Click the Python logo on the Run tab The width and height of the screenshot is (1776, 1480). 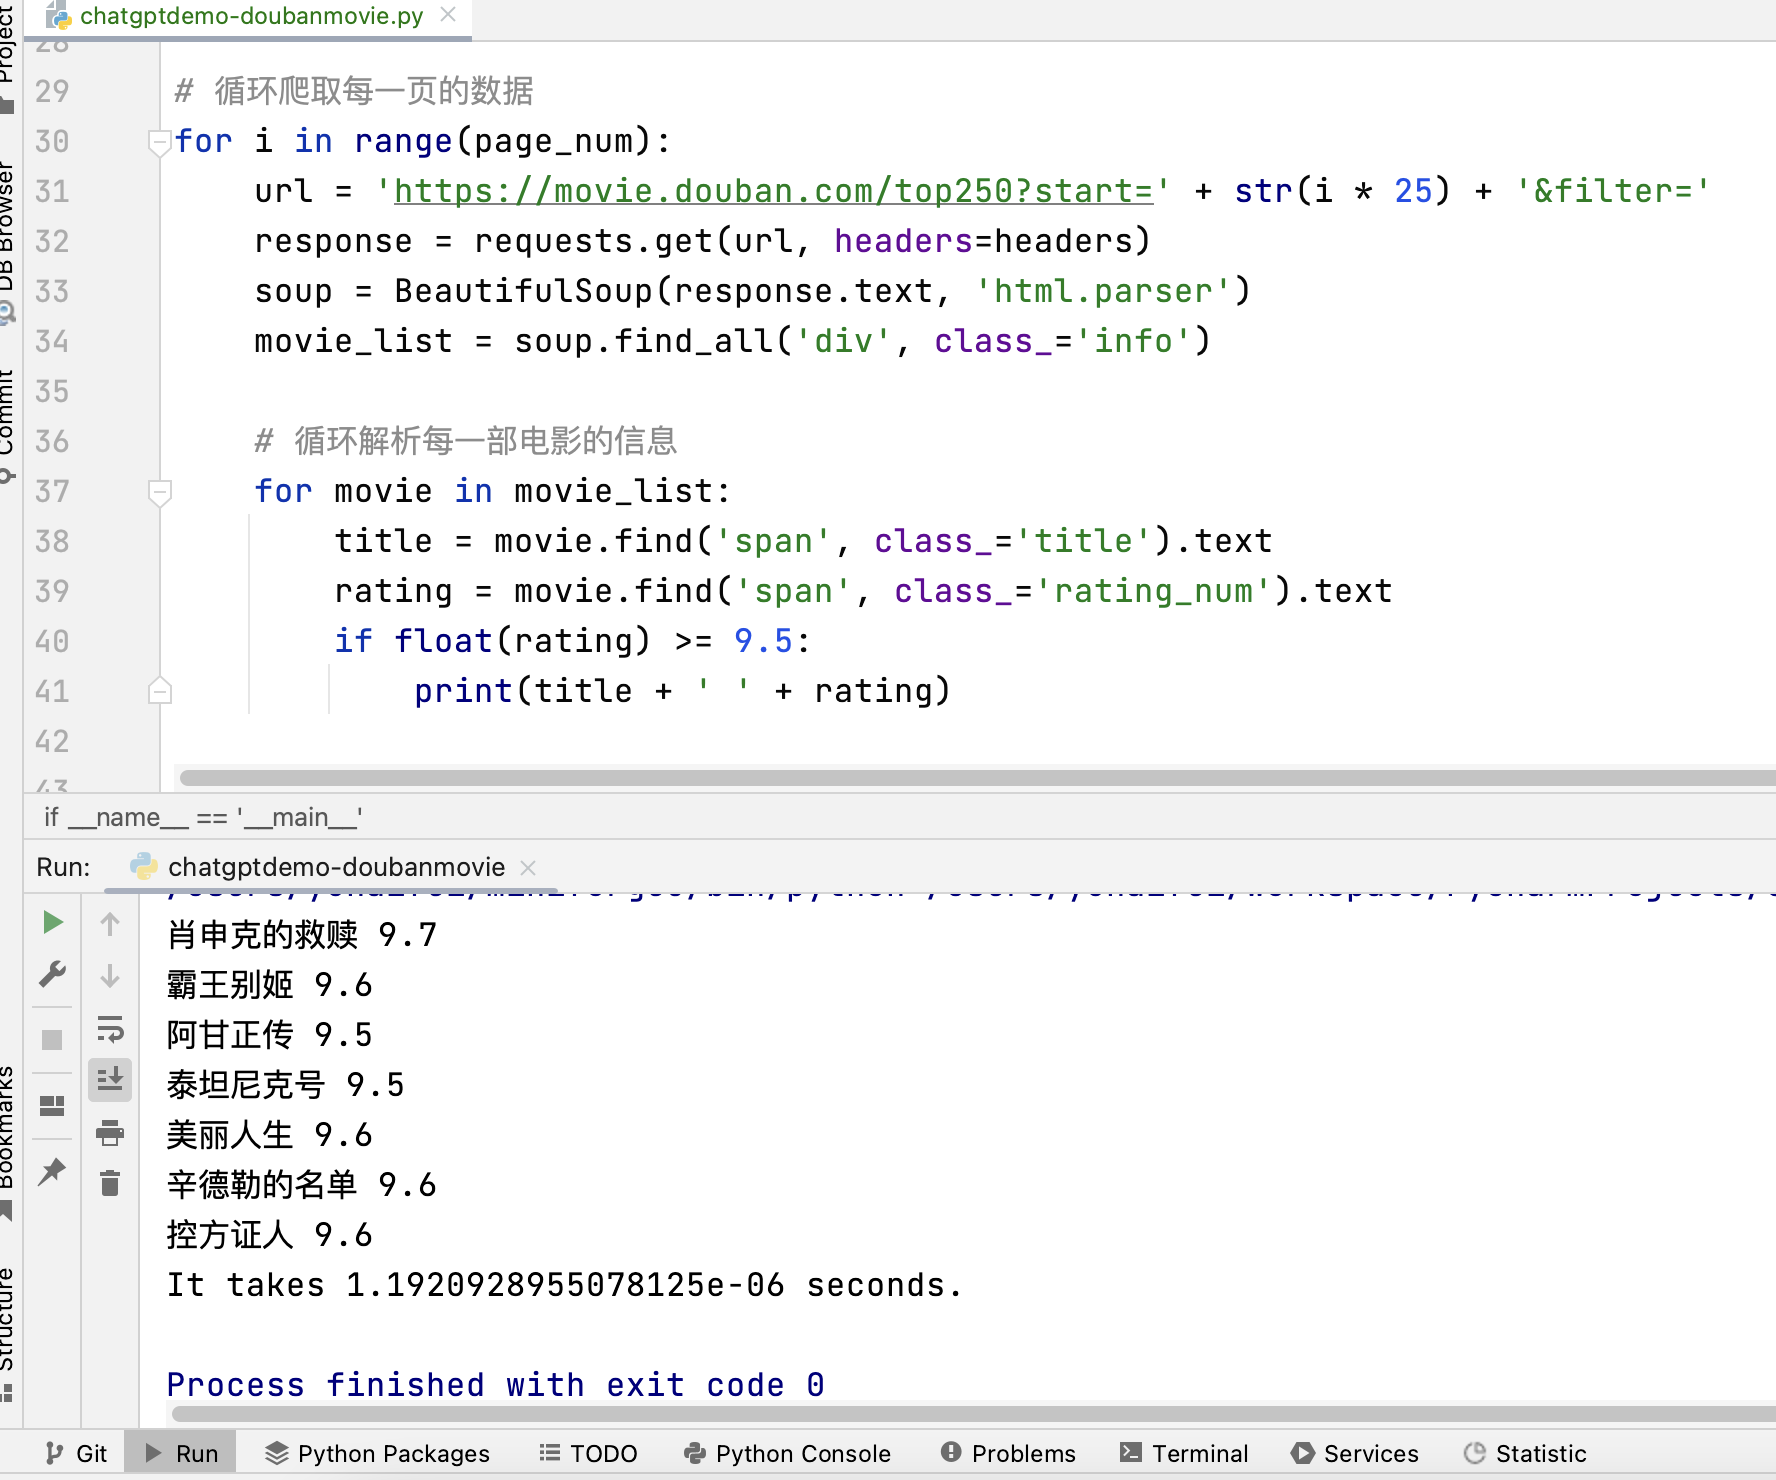point(145,866)
